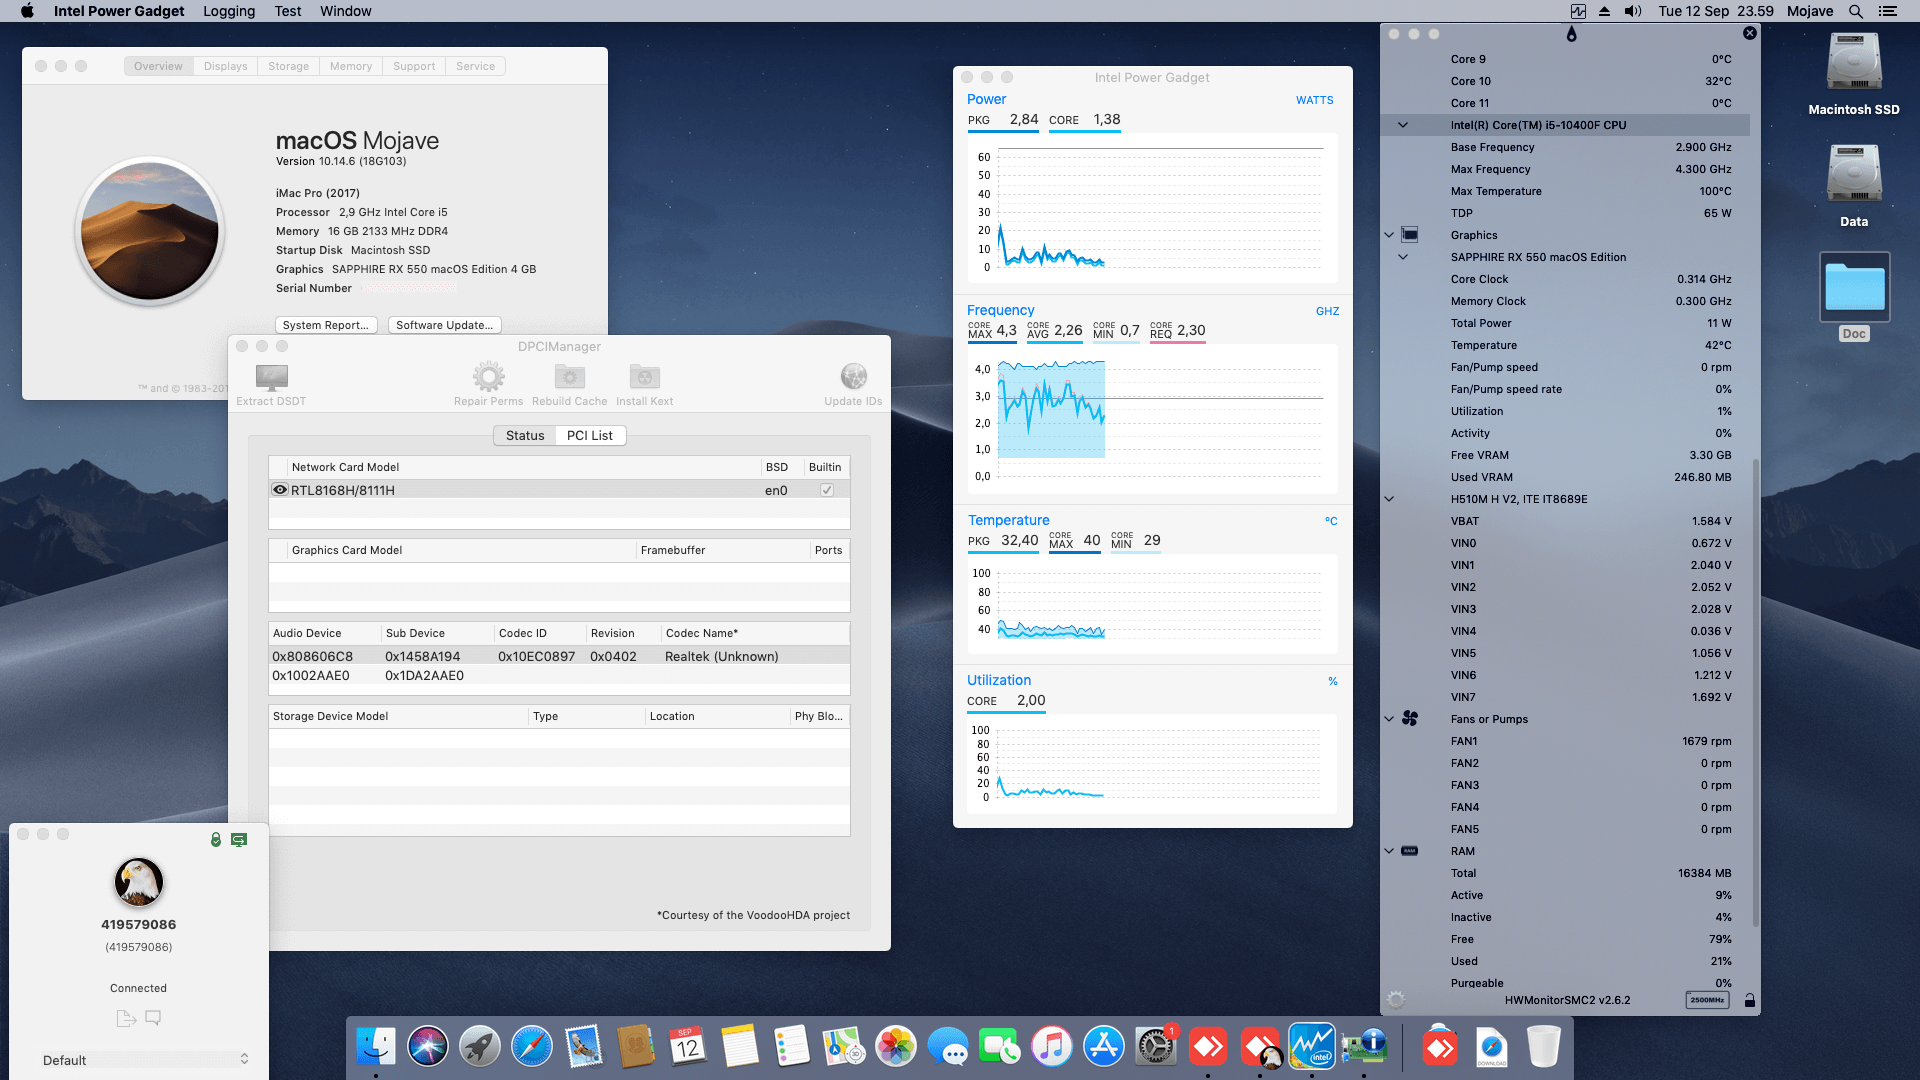The image size is (1920, 1080).
Task: Select PCI List tab in DPCIManager
Action: (x=590, y=435)
